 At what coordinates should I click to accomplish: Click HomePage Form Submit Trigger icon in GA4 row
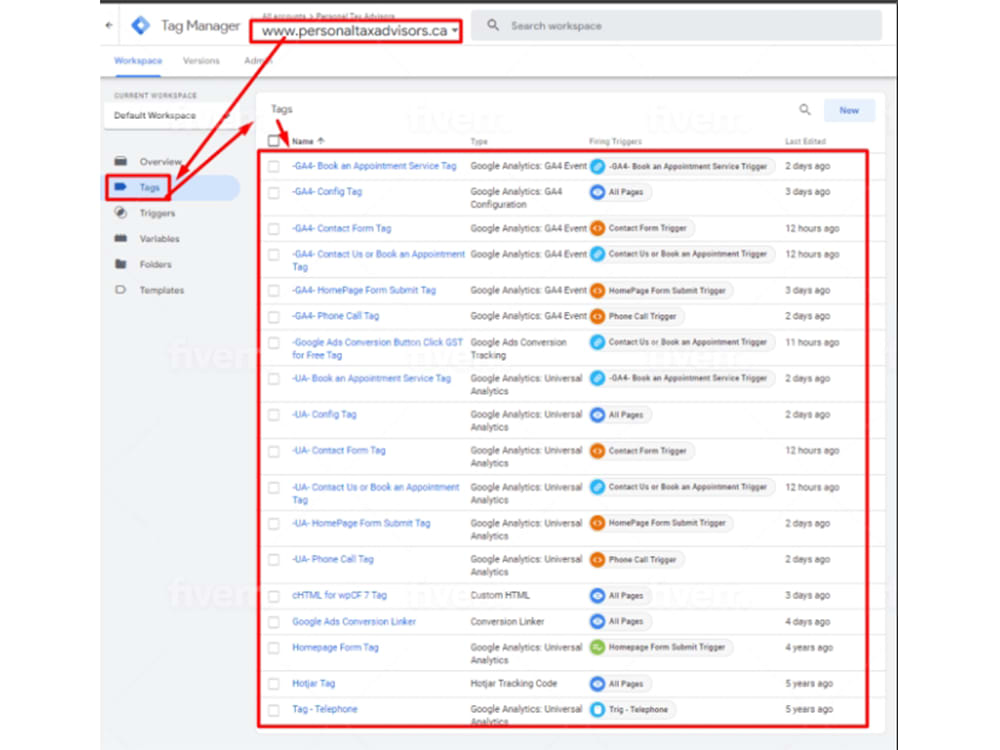pos(597,291)
